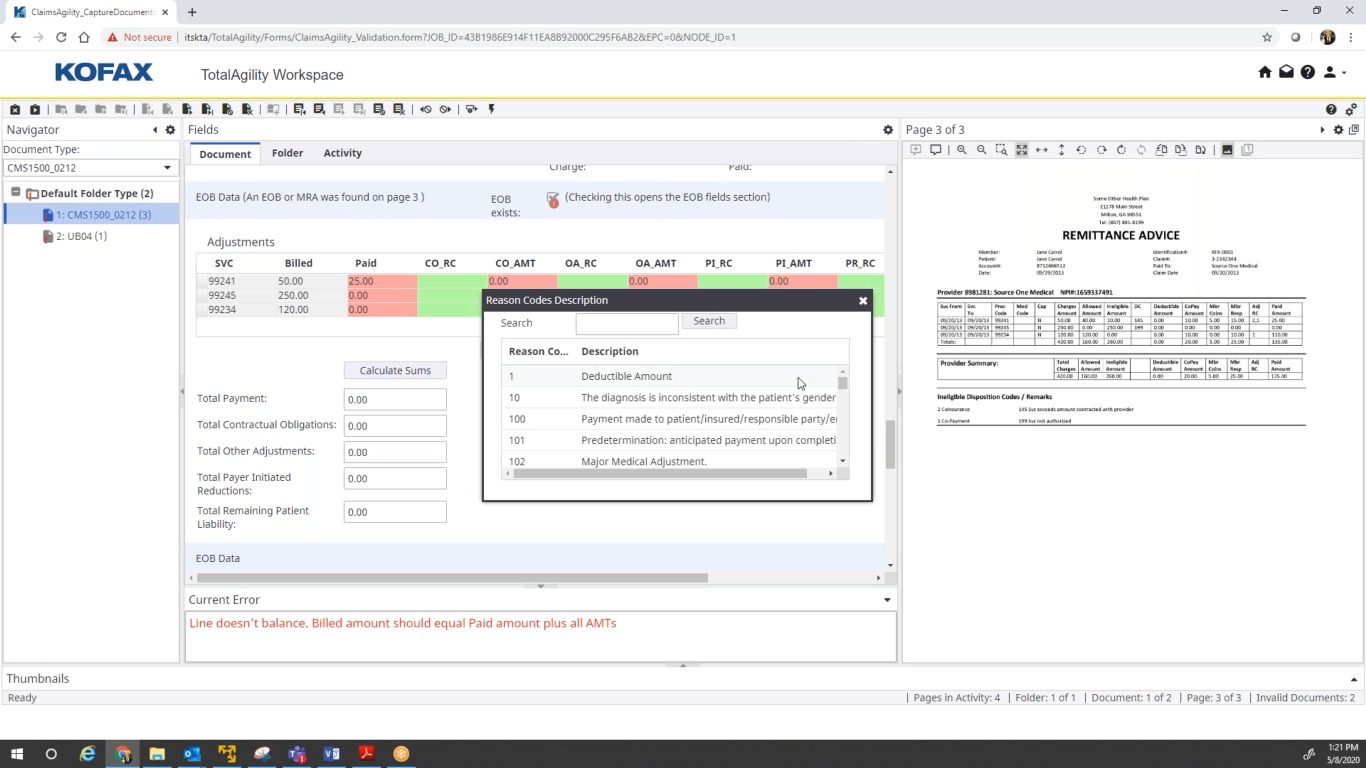Viewport: 1366px width, 768px height.
Task: Click the Reason Codes horizontal scrollbar
Action: pyautogui.click(x=660, y=474)
